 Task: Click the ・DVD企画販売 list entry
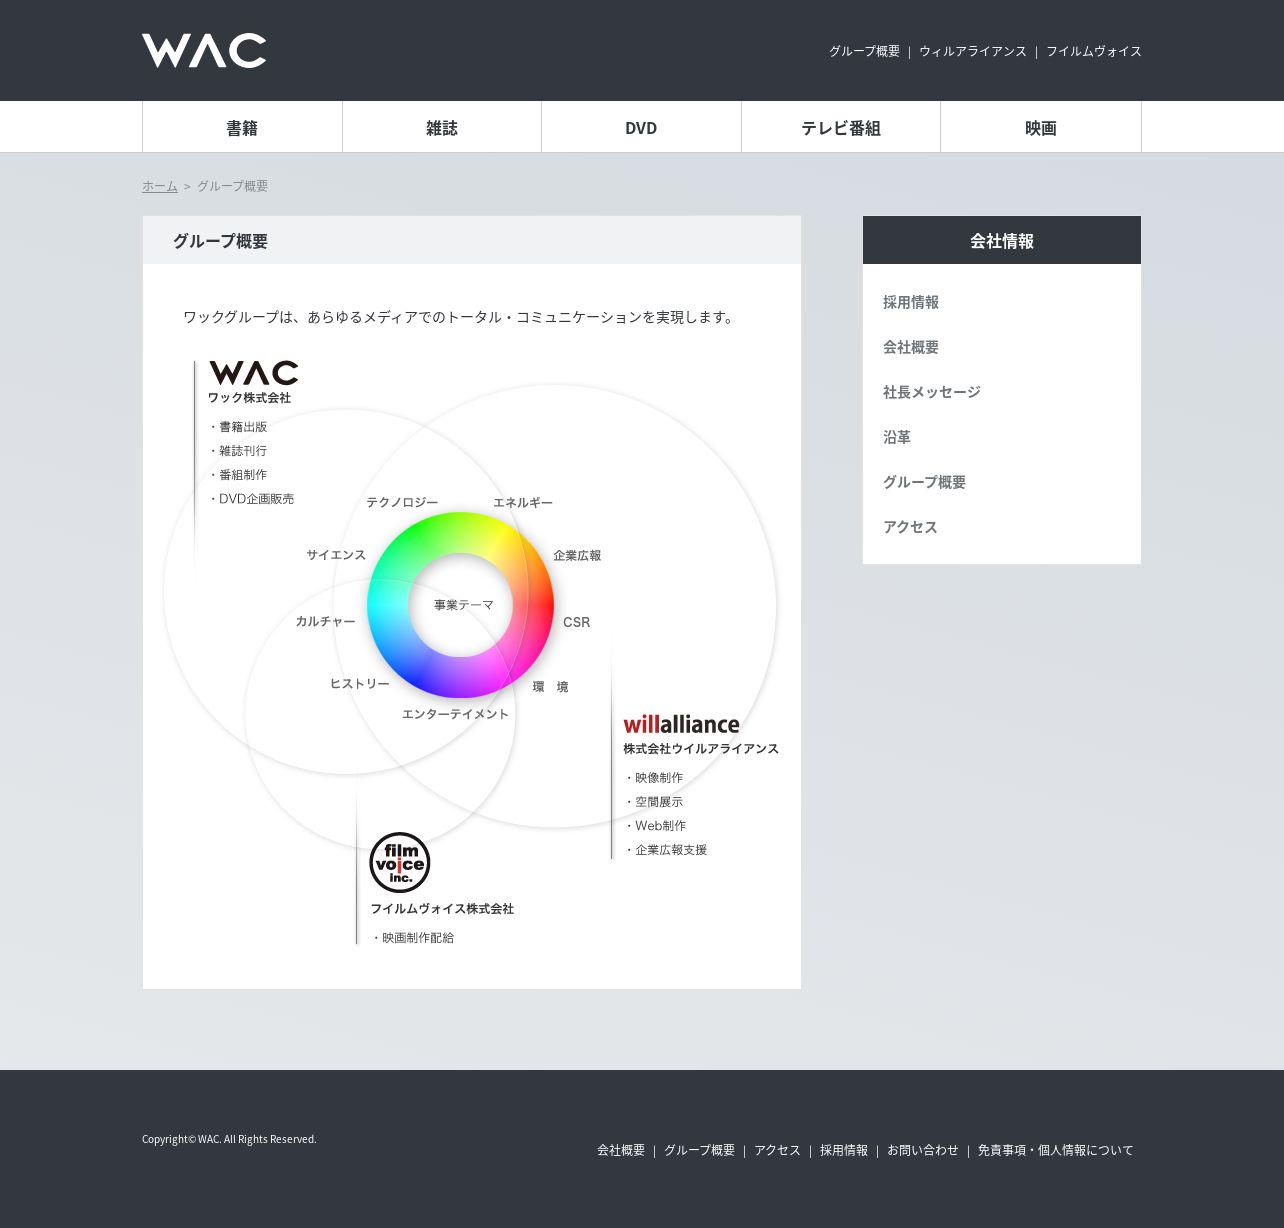(x=251, y=498)
